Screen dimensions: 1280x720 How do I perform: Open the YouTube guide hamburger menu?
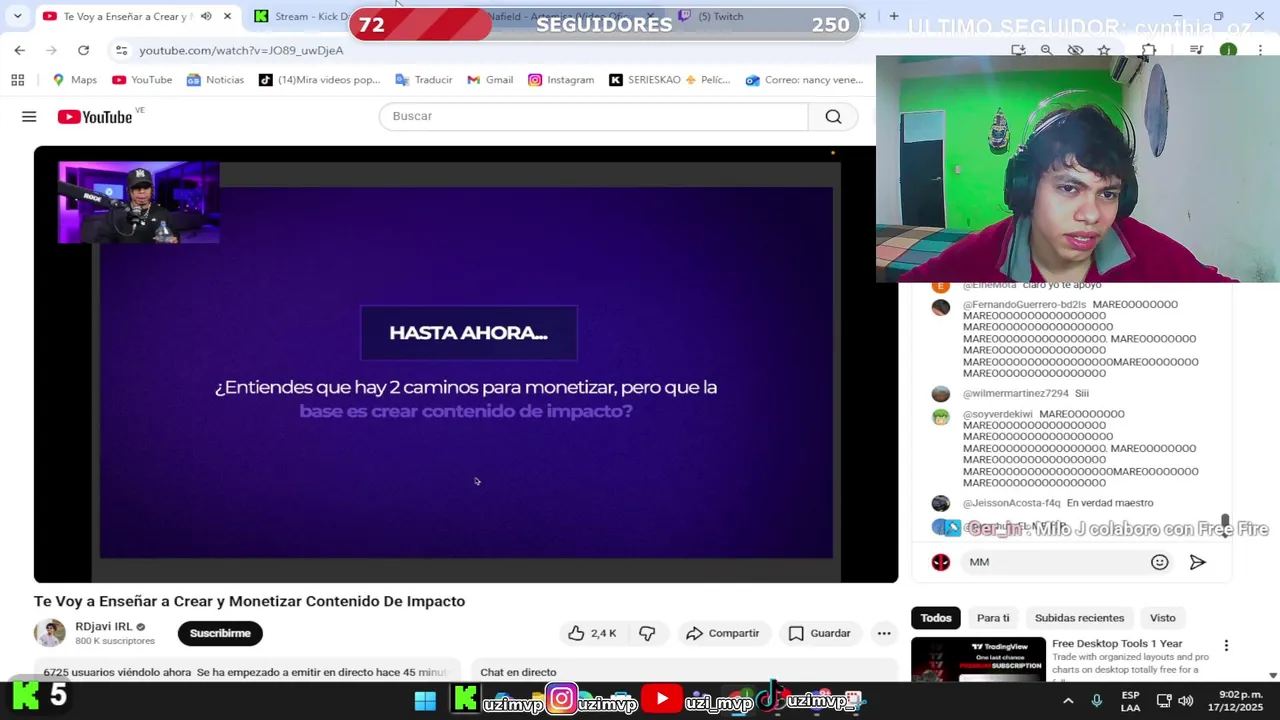(x=29, y=117)
